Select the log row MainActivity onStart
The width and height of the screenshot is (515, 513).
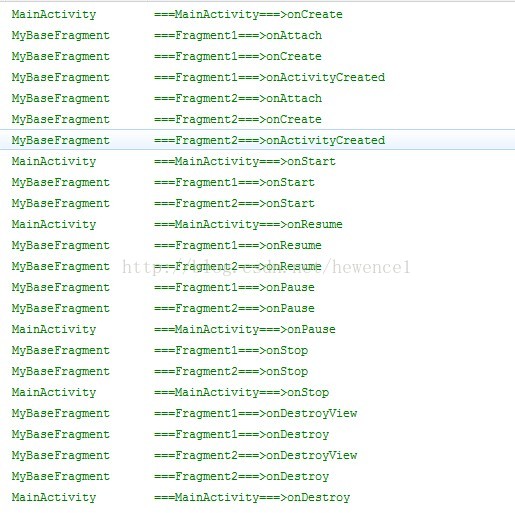257,161
